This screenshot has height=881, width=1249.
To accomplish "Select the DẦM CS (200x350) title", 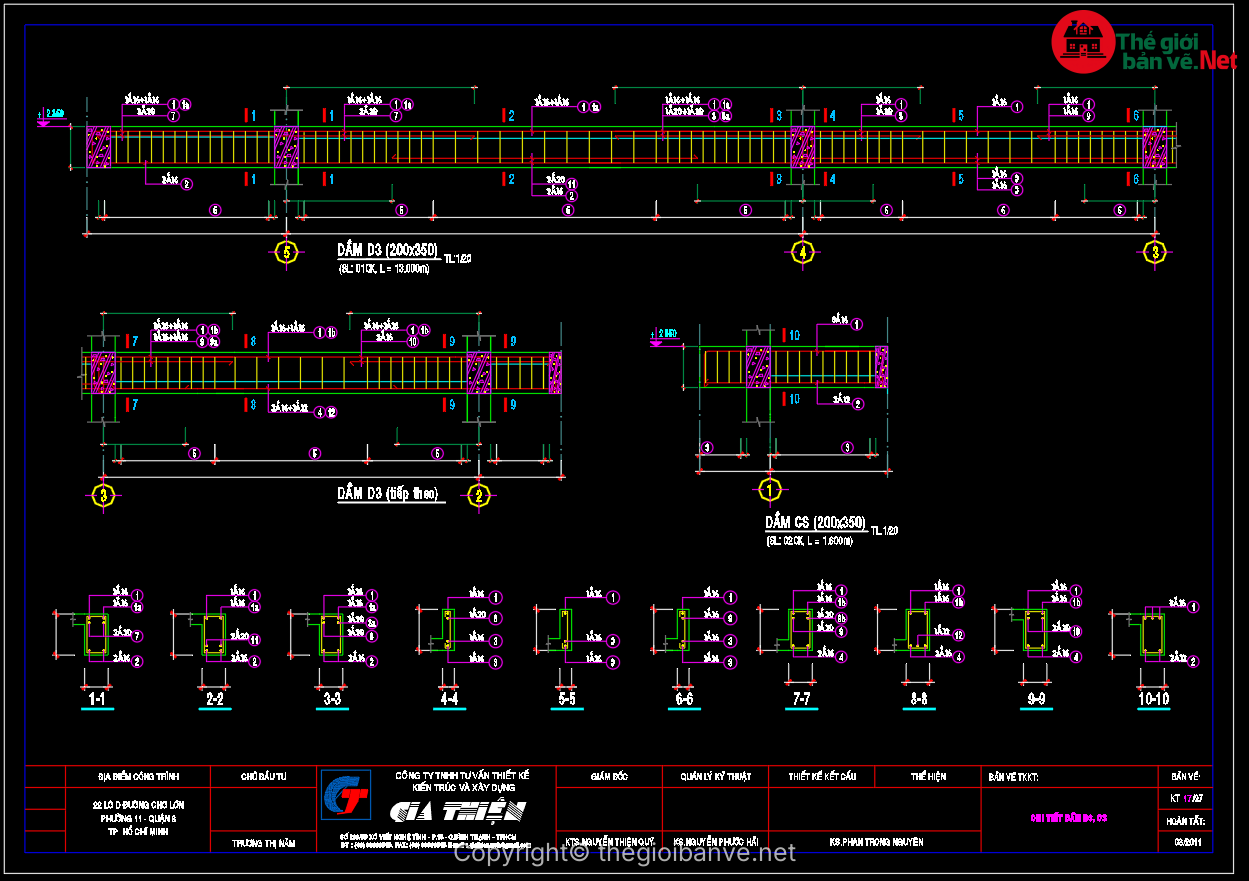I will click(x=815, y=523).
